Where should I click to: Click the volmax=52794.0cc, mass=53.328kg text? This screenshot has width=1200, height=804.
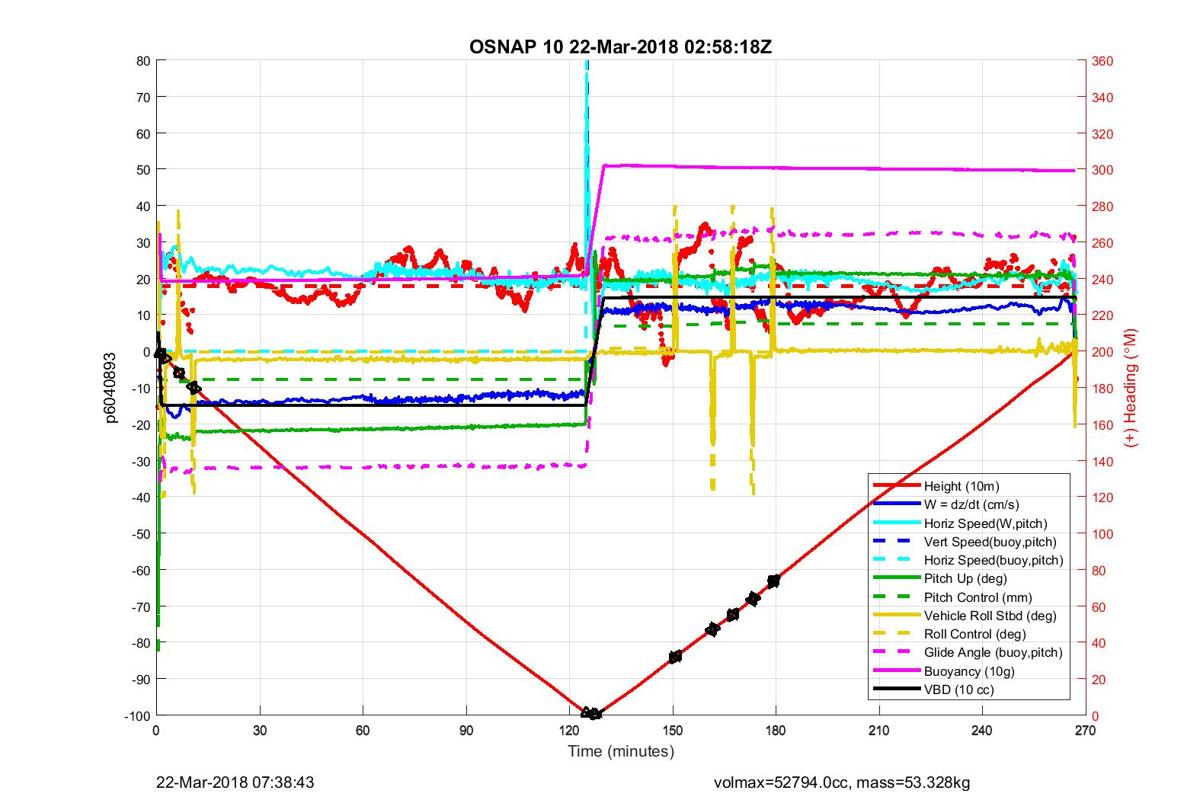click(x=842, y=782)
